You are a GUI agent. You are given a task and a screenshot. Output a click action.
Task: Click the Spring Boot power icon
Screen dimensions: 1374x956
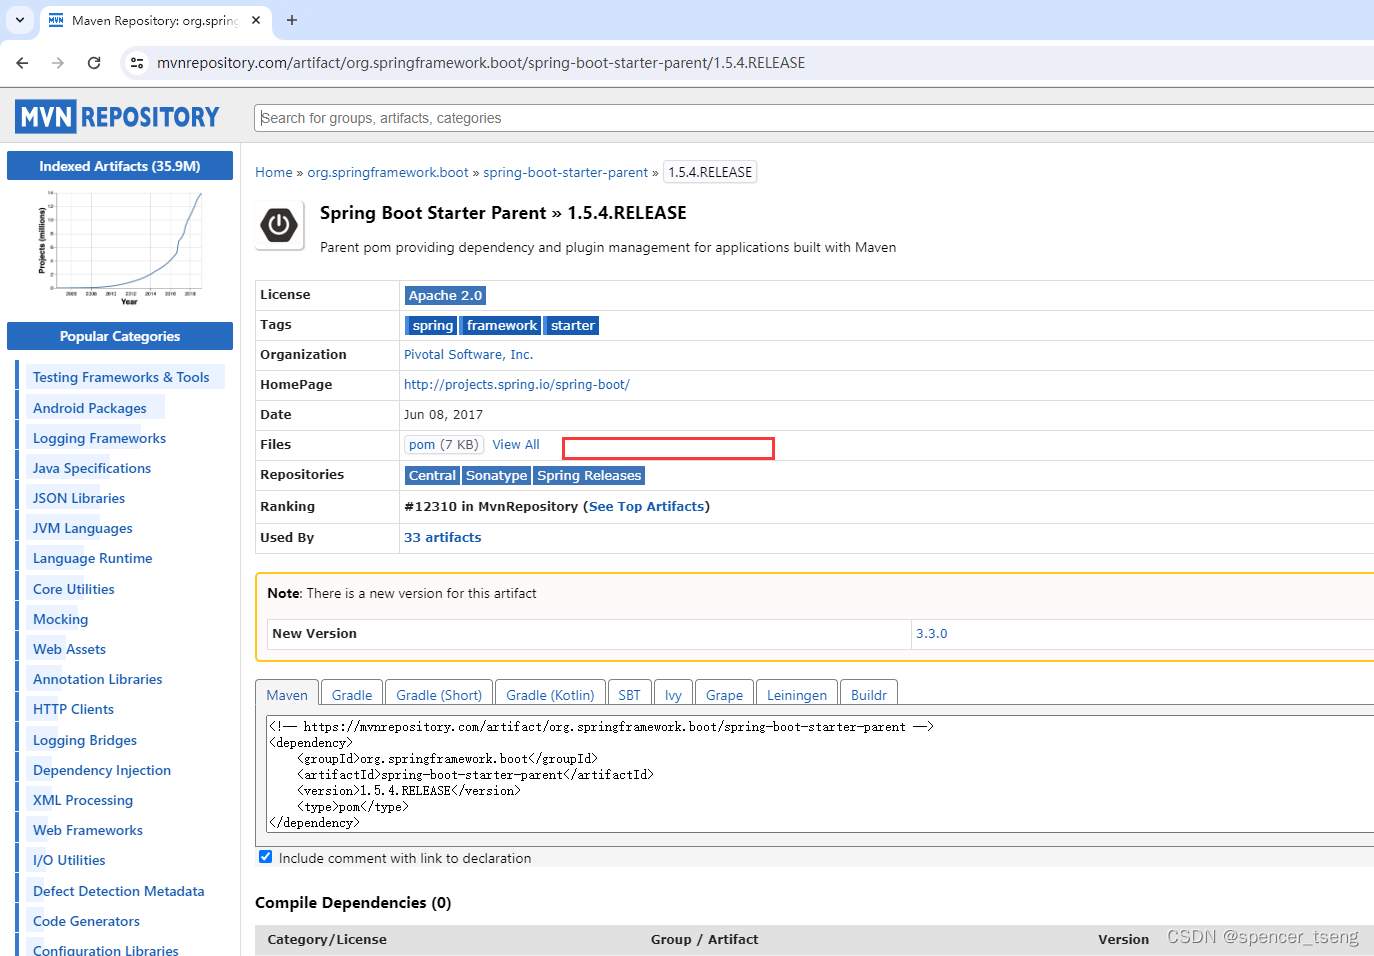(x=279, y=225)
